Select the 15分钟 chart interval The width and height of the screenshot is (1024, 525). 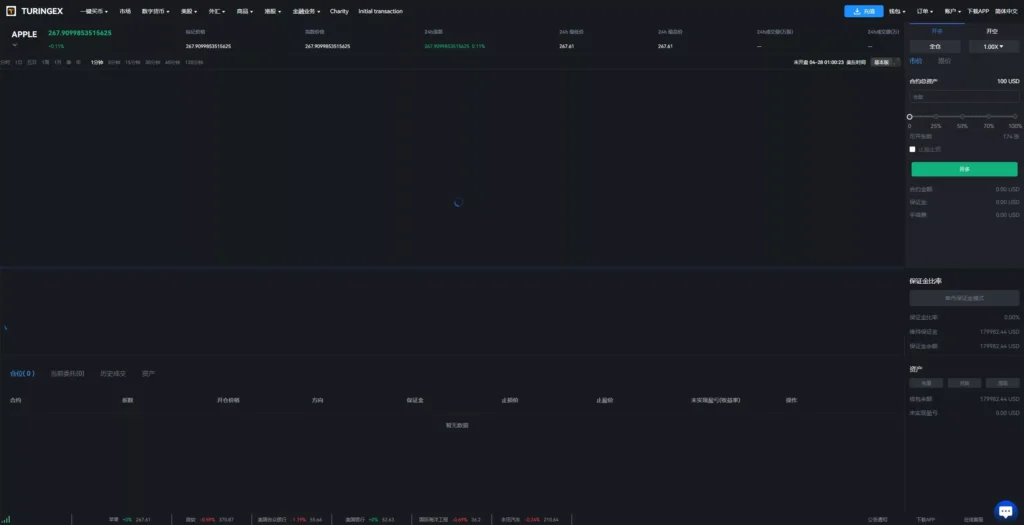click(133, 63)
